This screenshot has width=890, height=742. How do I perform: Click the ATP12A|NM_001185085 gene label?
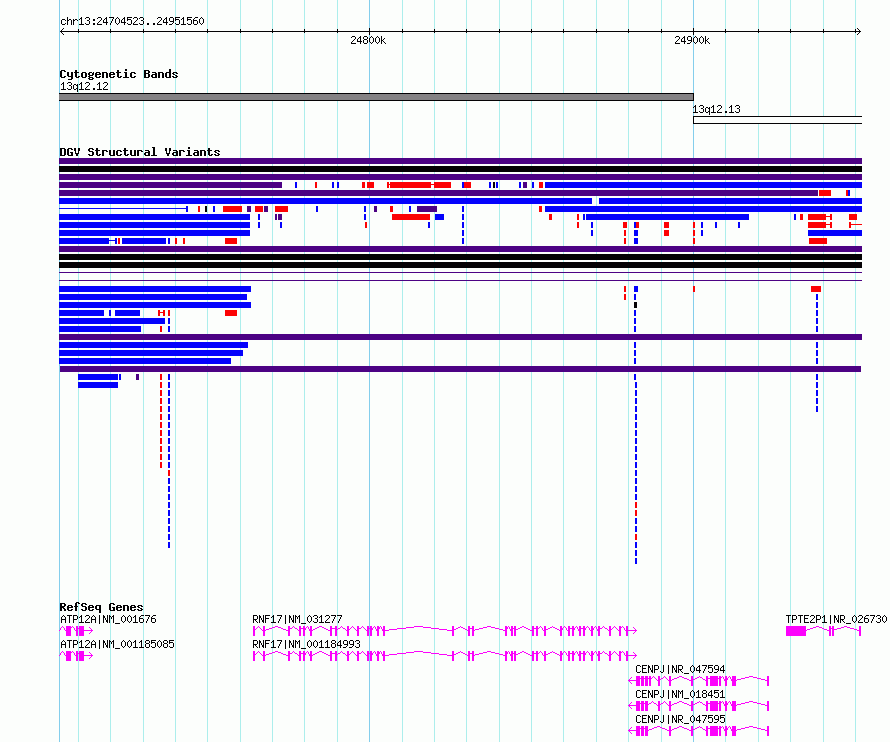tap(117, 644)
